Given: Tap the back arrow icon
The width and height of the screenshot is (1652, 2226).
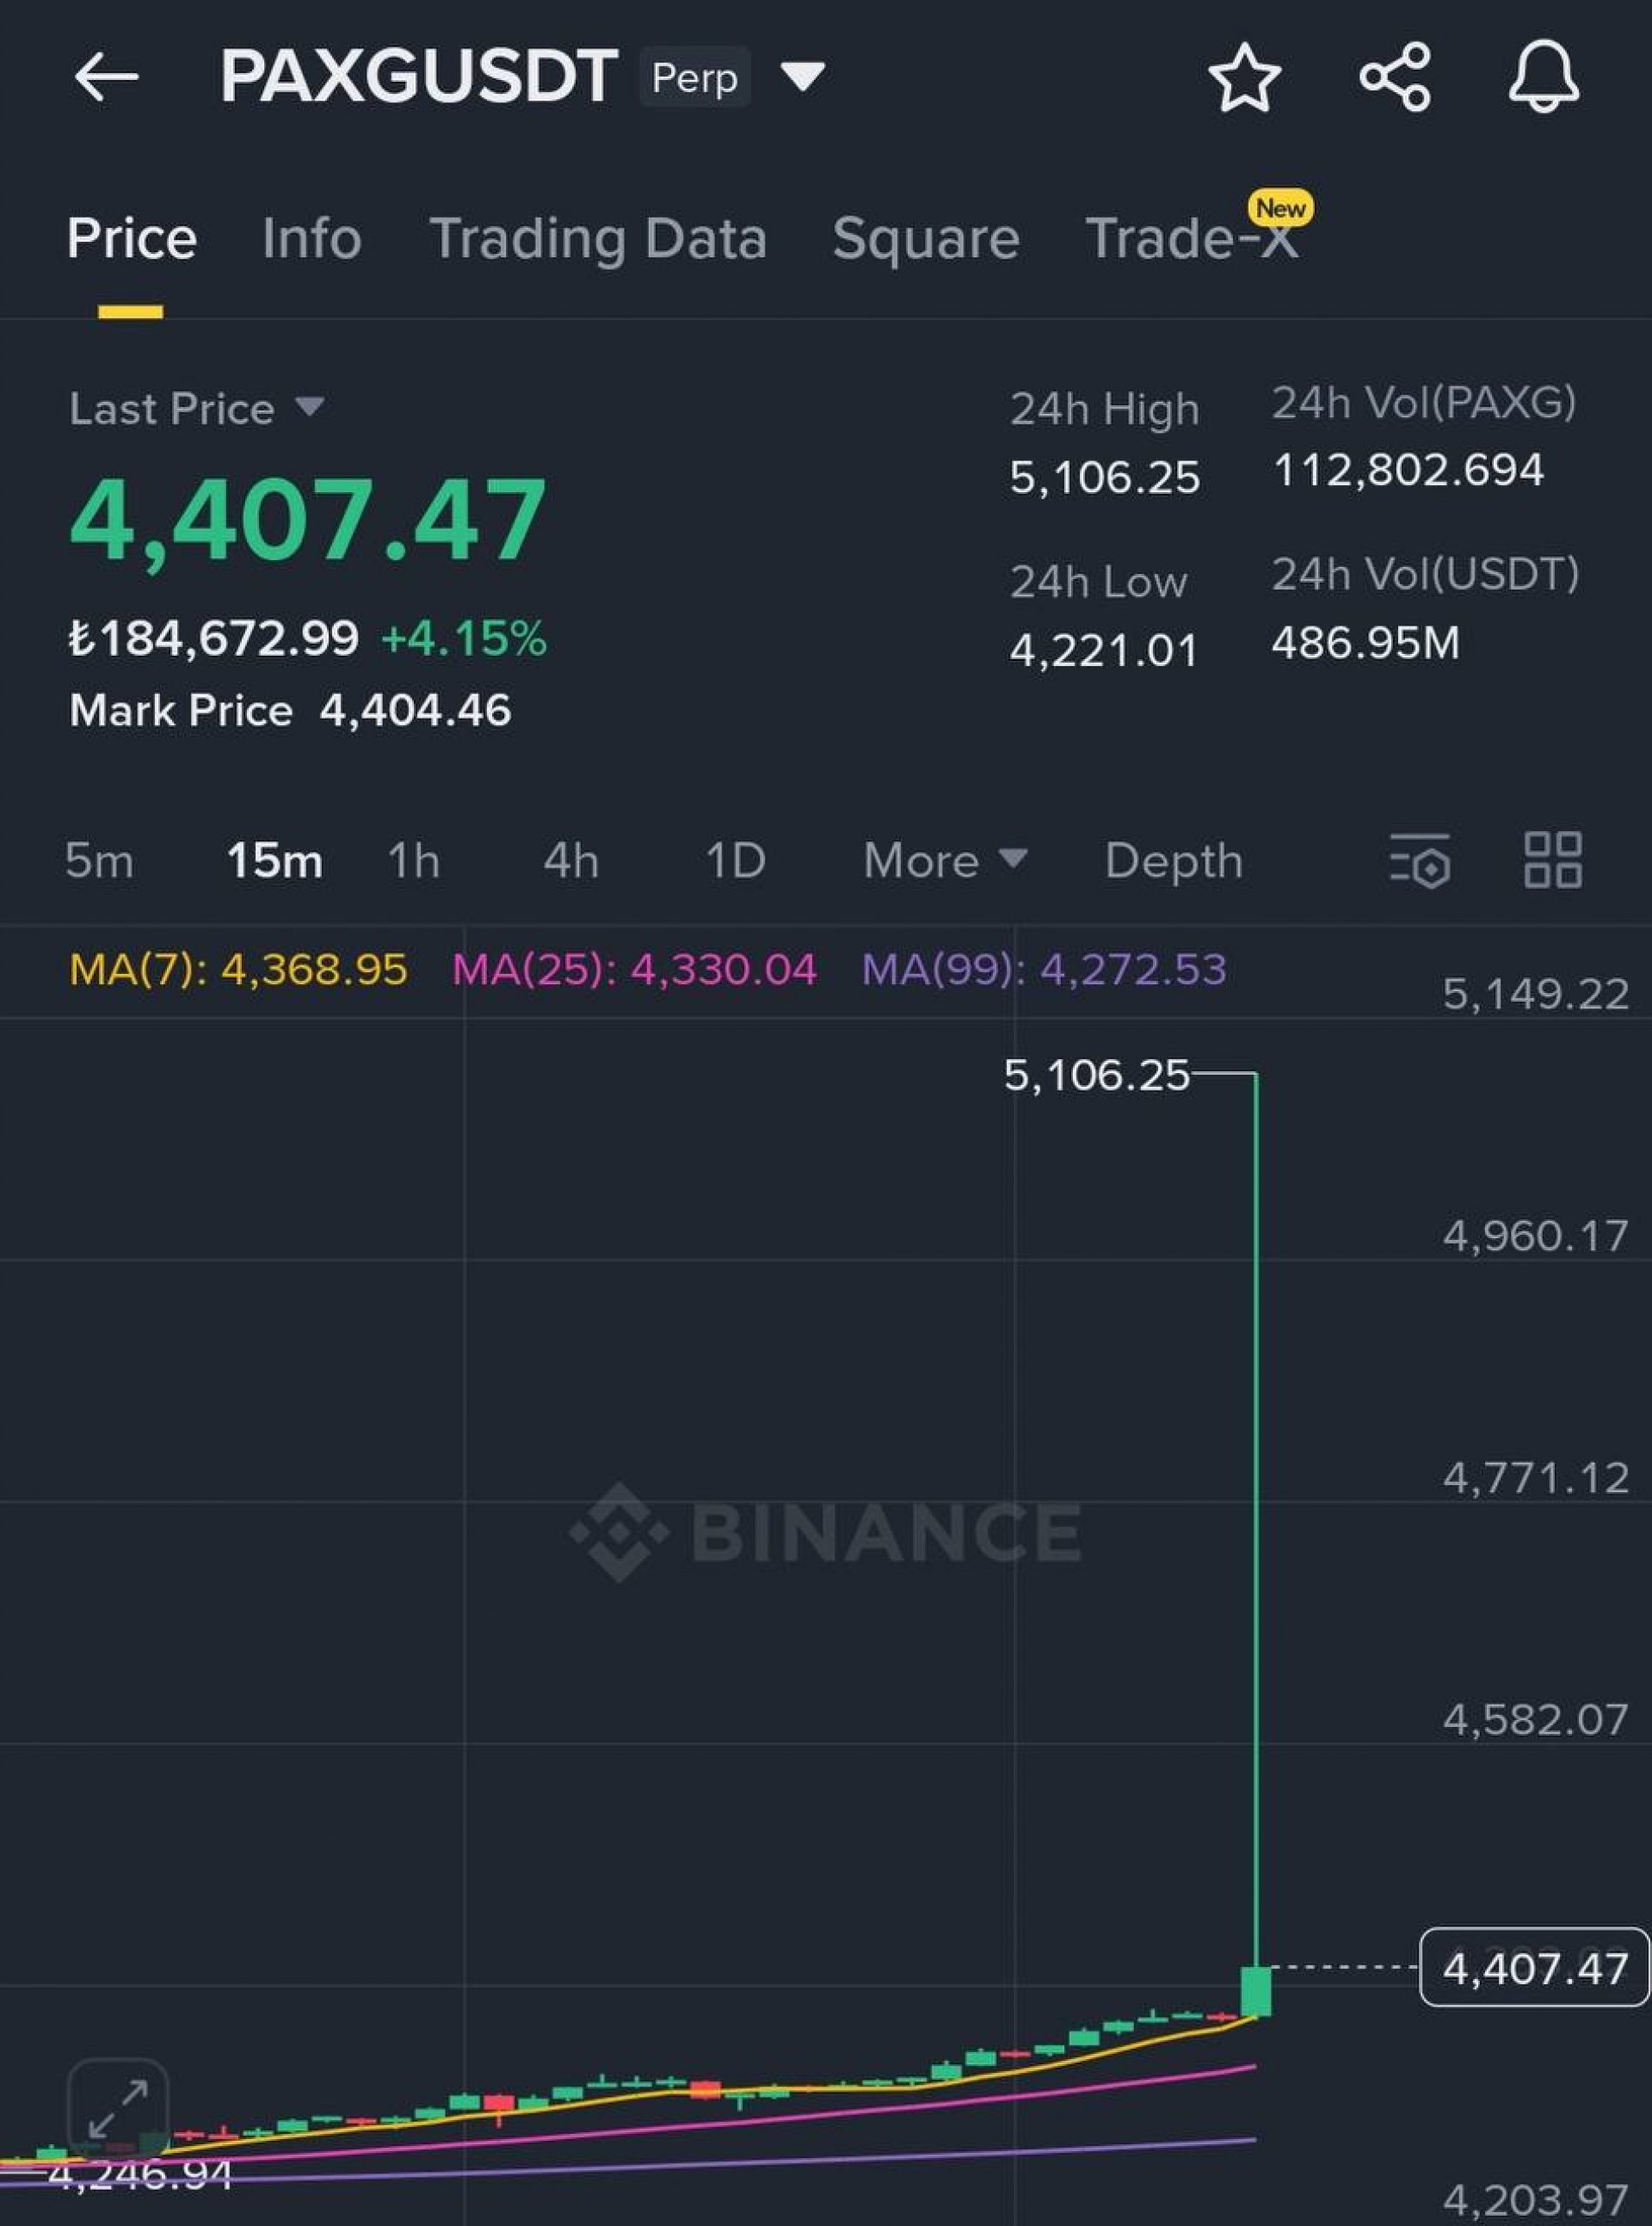Looking at the screenshot, I should click(105, 77).
